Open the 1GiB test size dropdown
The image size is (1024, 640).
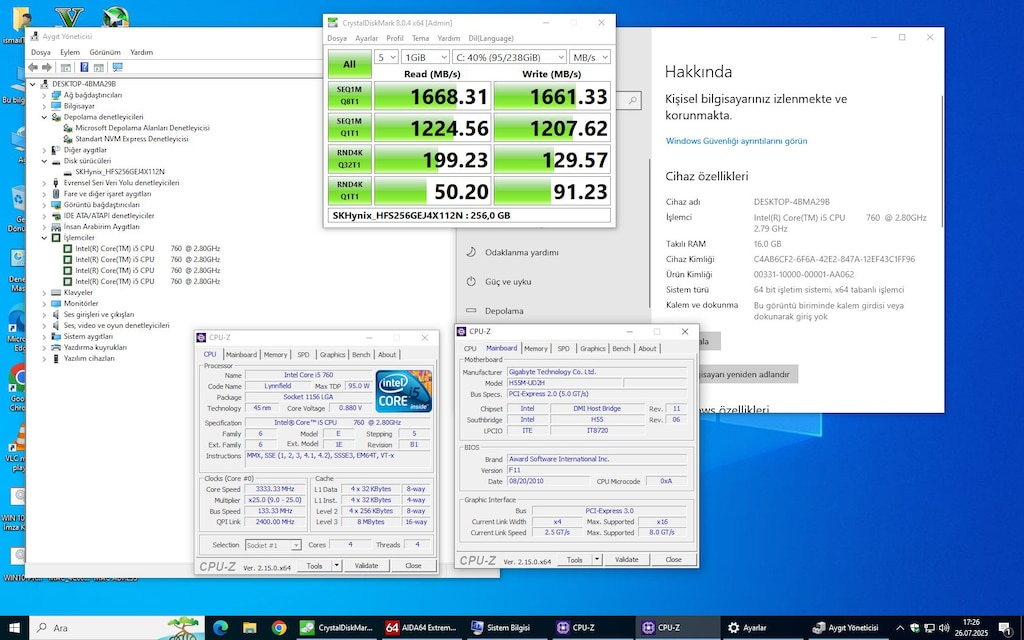coord(425,57)
